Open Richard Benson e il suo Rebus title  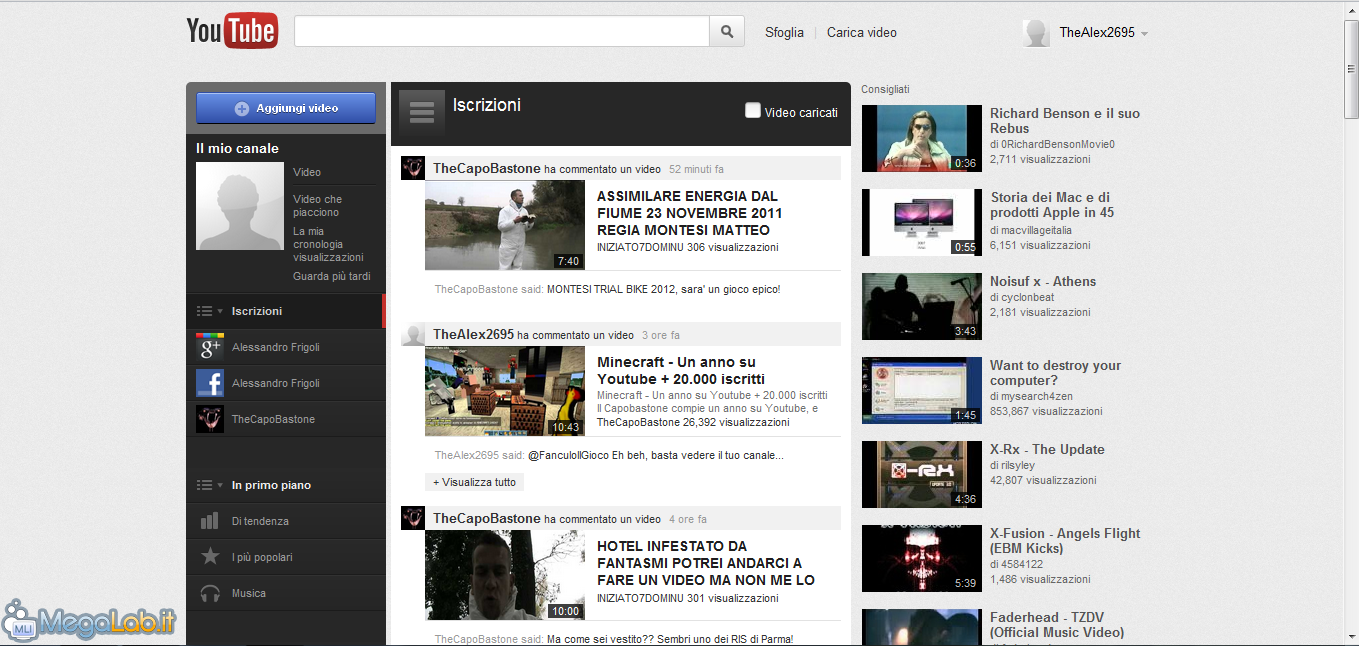(1065, 121)
